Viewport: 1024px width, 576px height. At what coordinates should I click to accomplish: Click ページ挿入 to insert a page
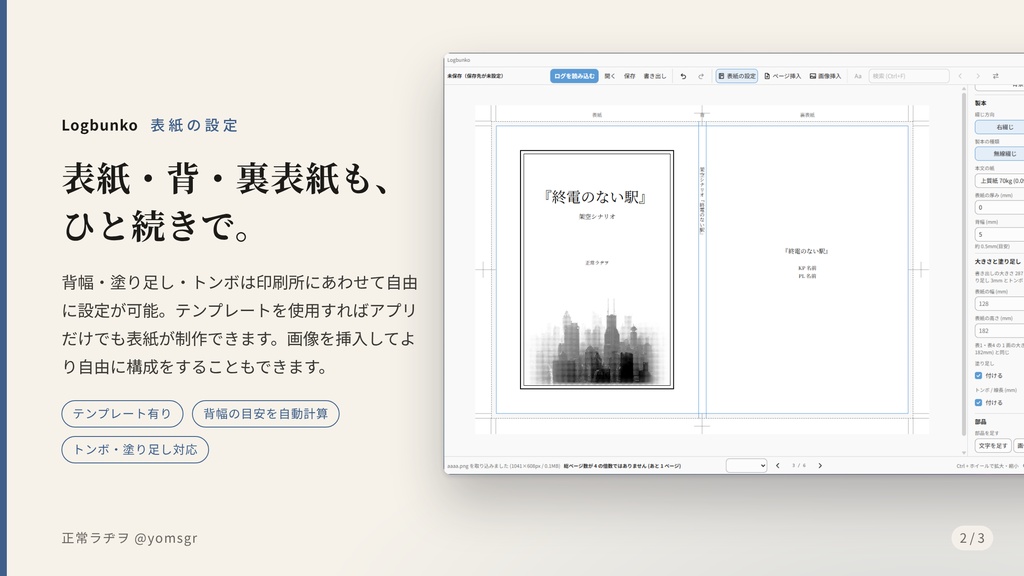coord(782,76)
